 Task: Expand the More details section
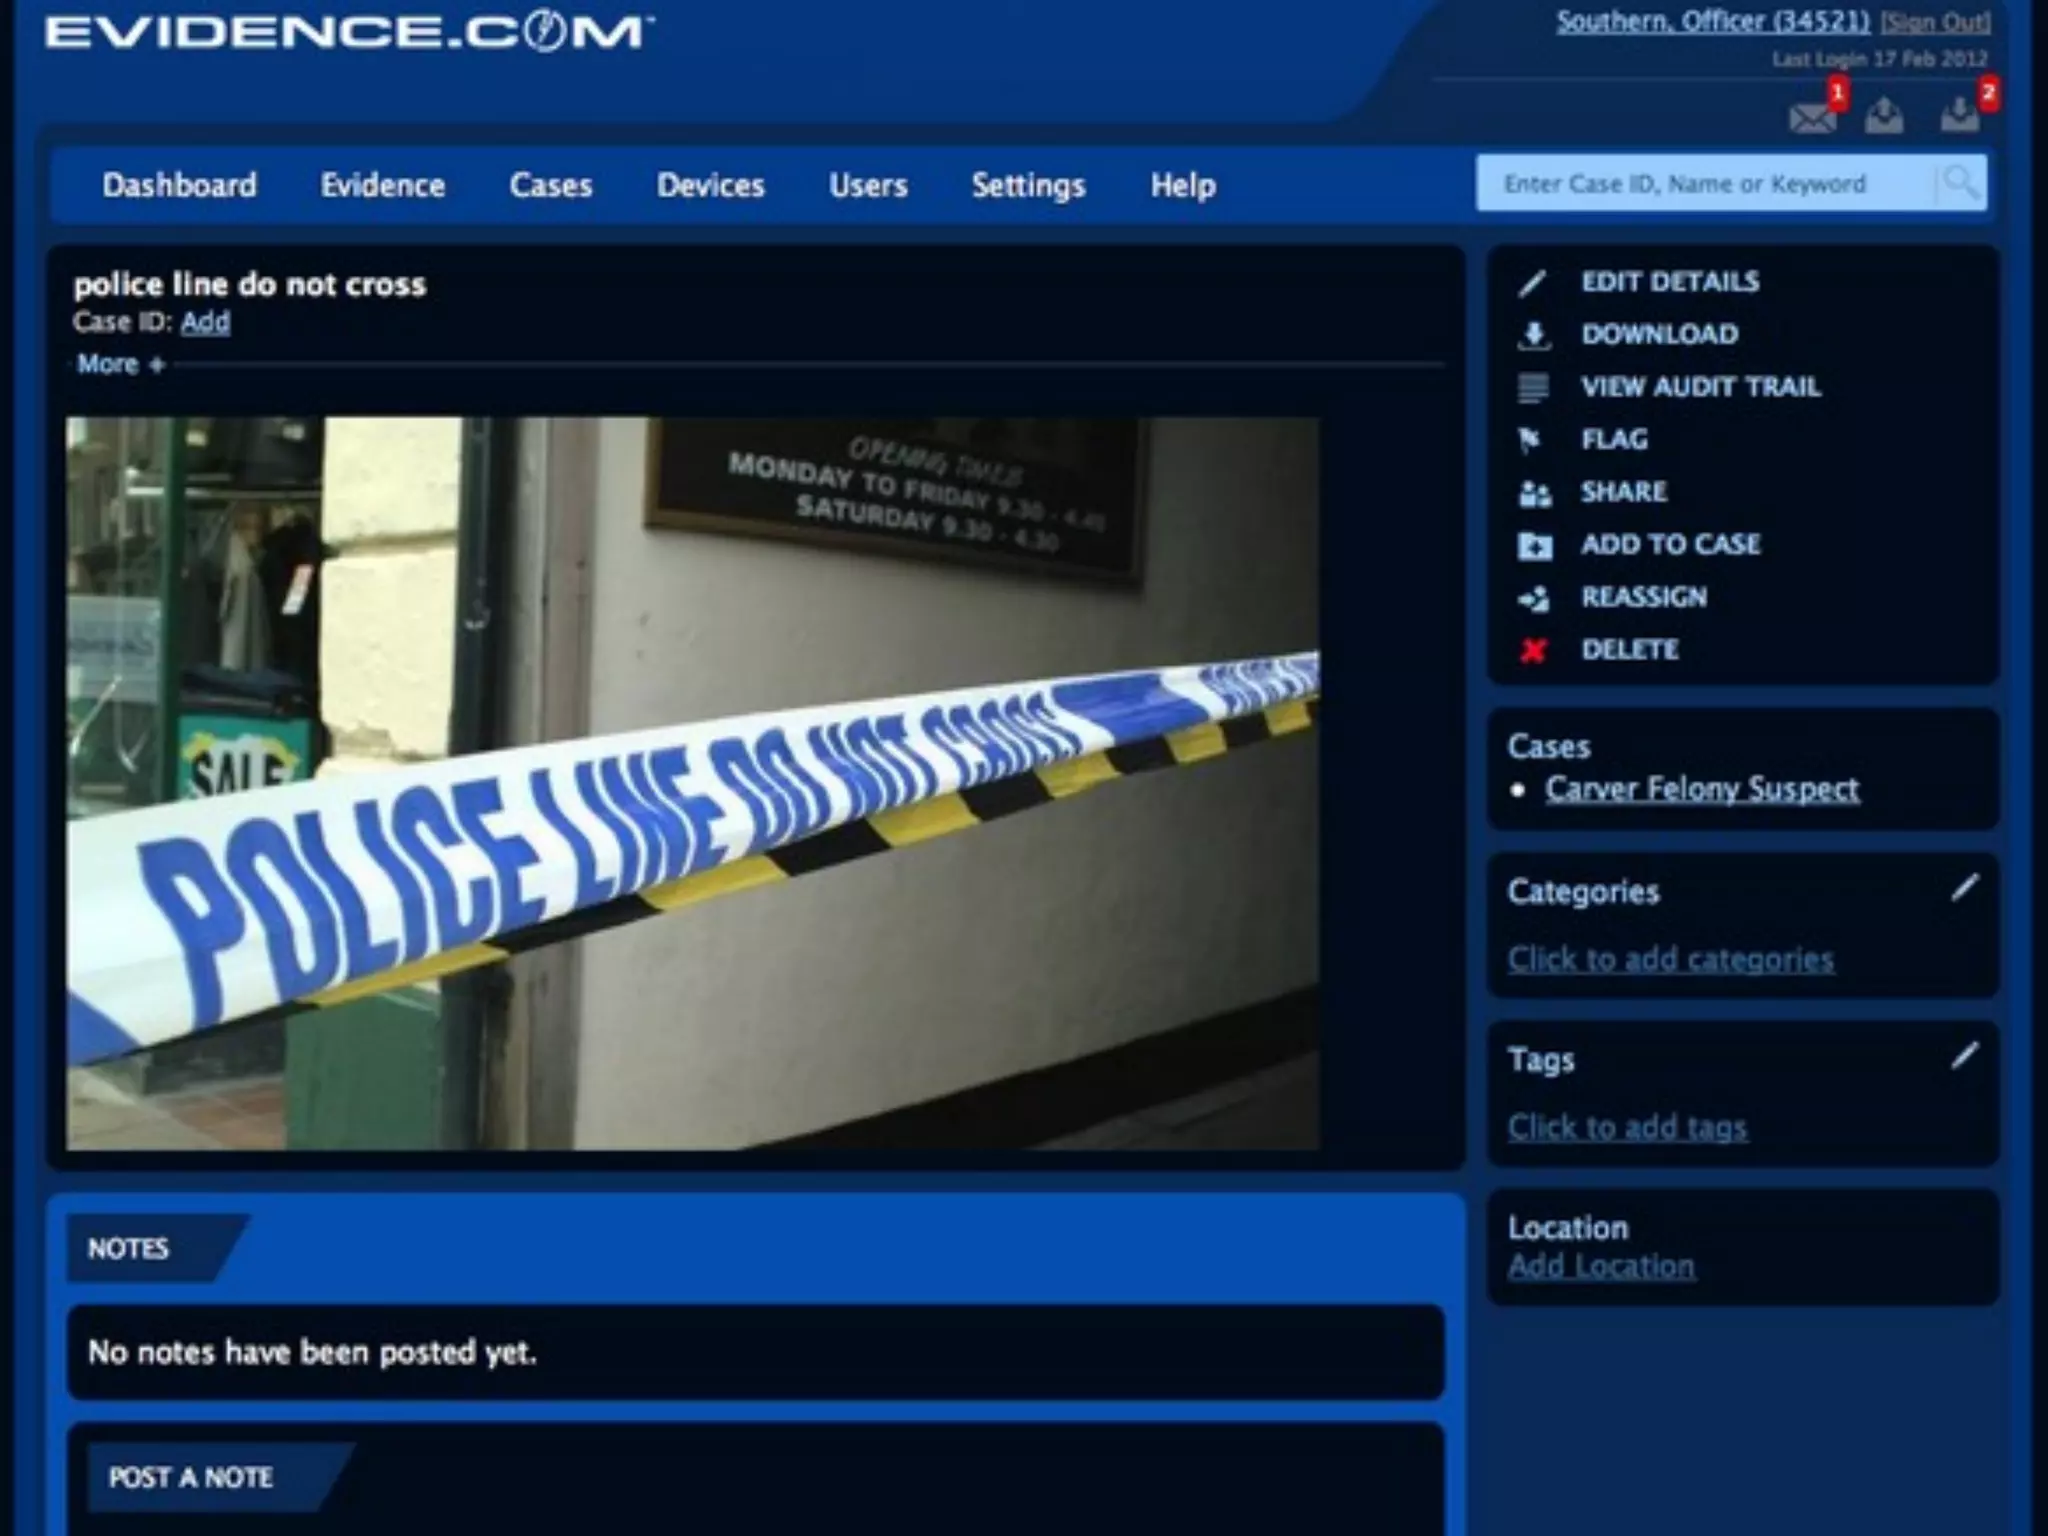tap(121, 364)
